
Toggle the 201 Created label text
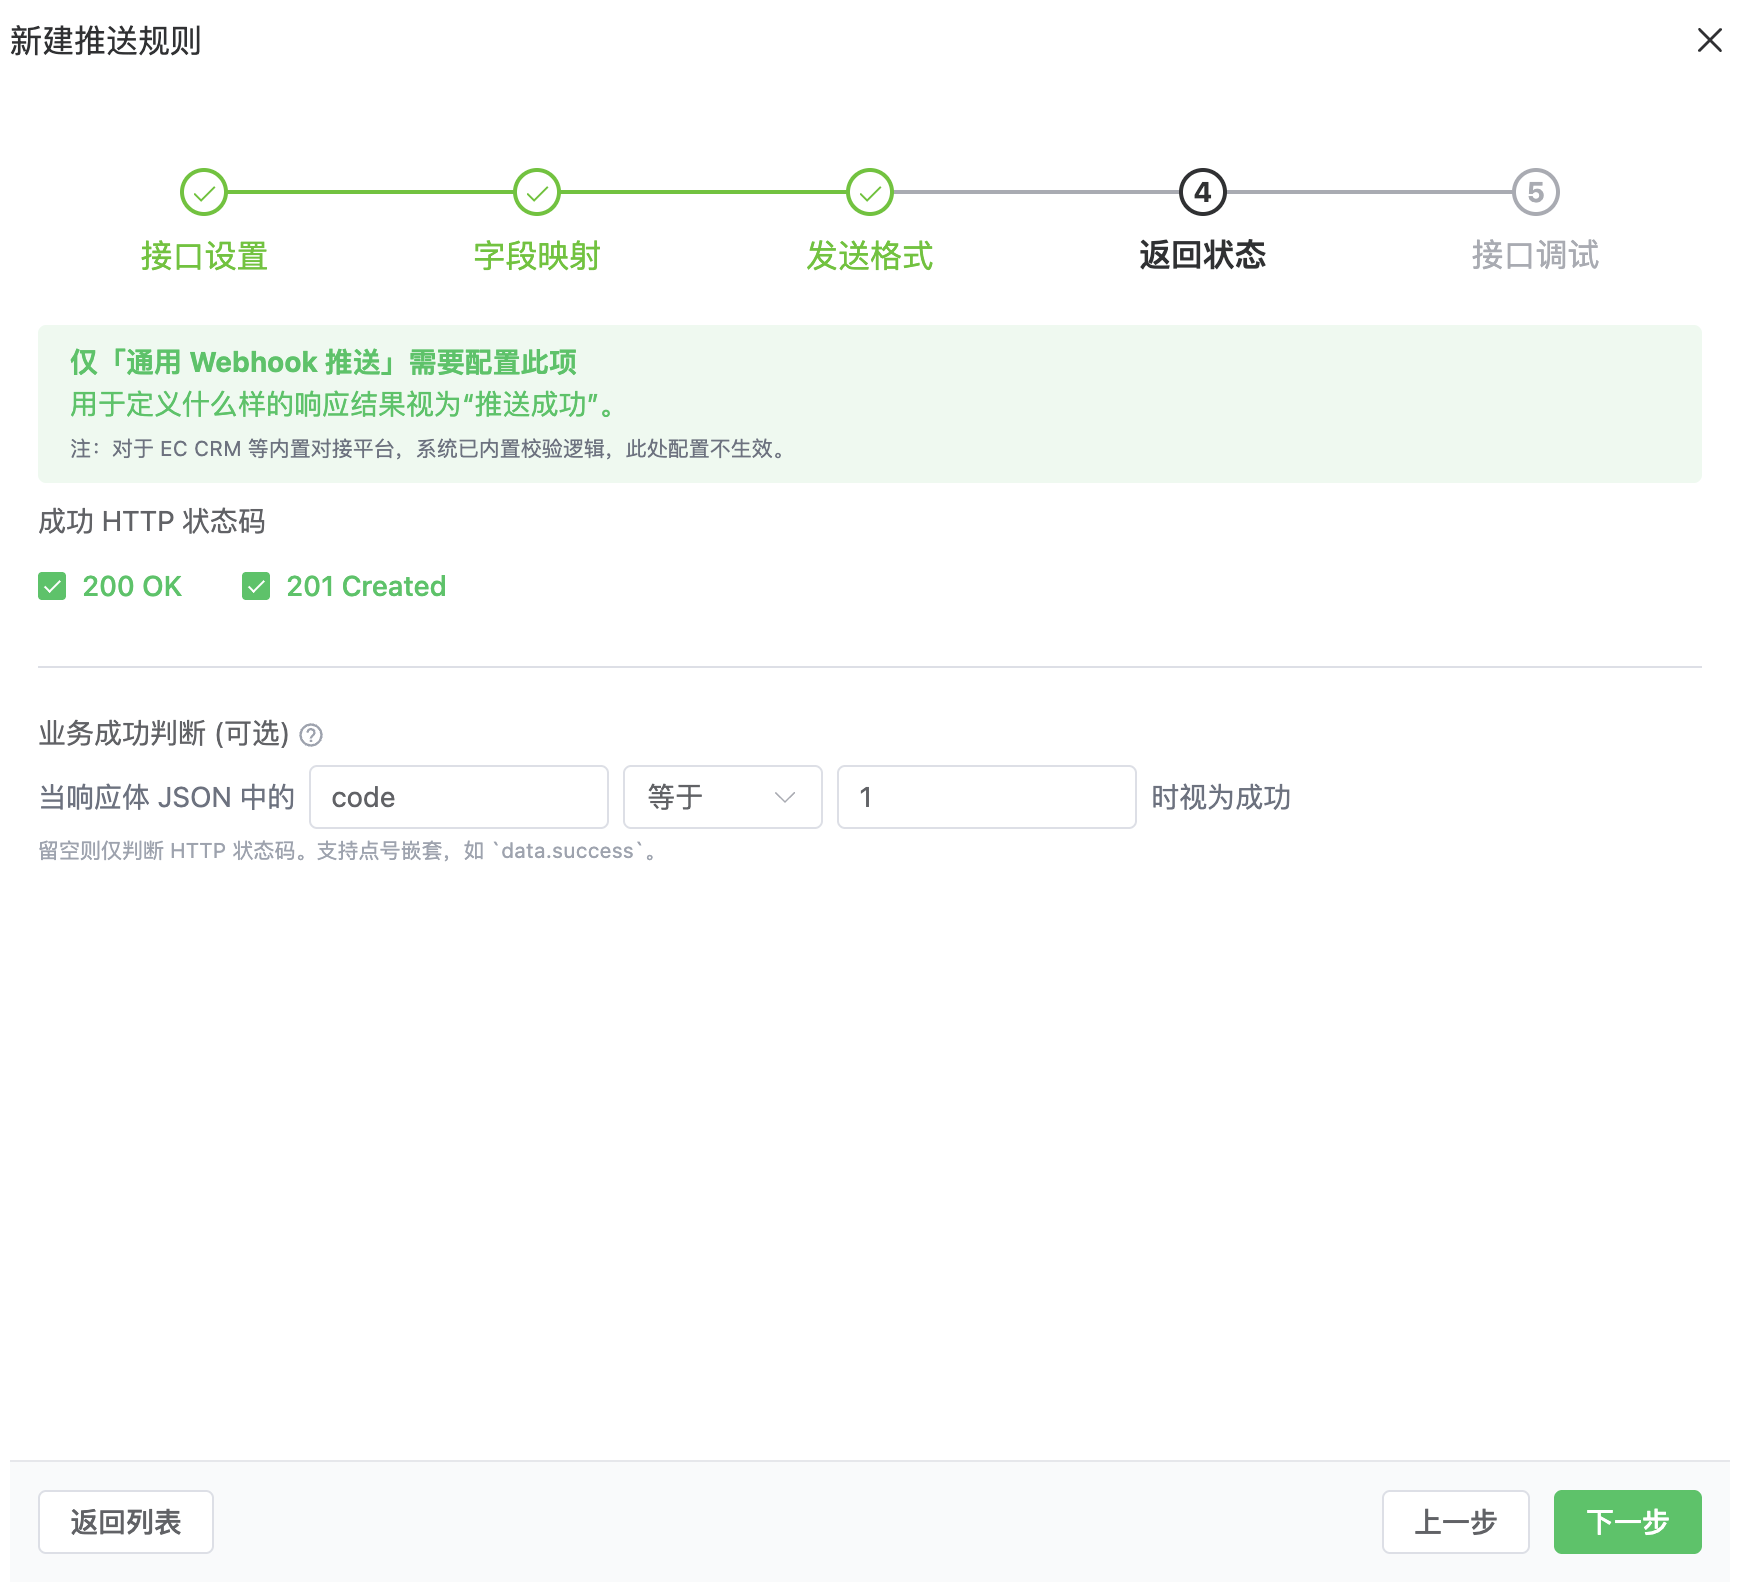[x=366, y=586]
